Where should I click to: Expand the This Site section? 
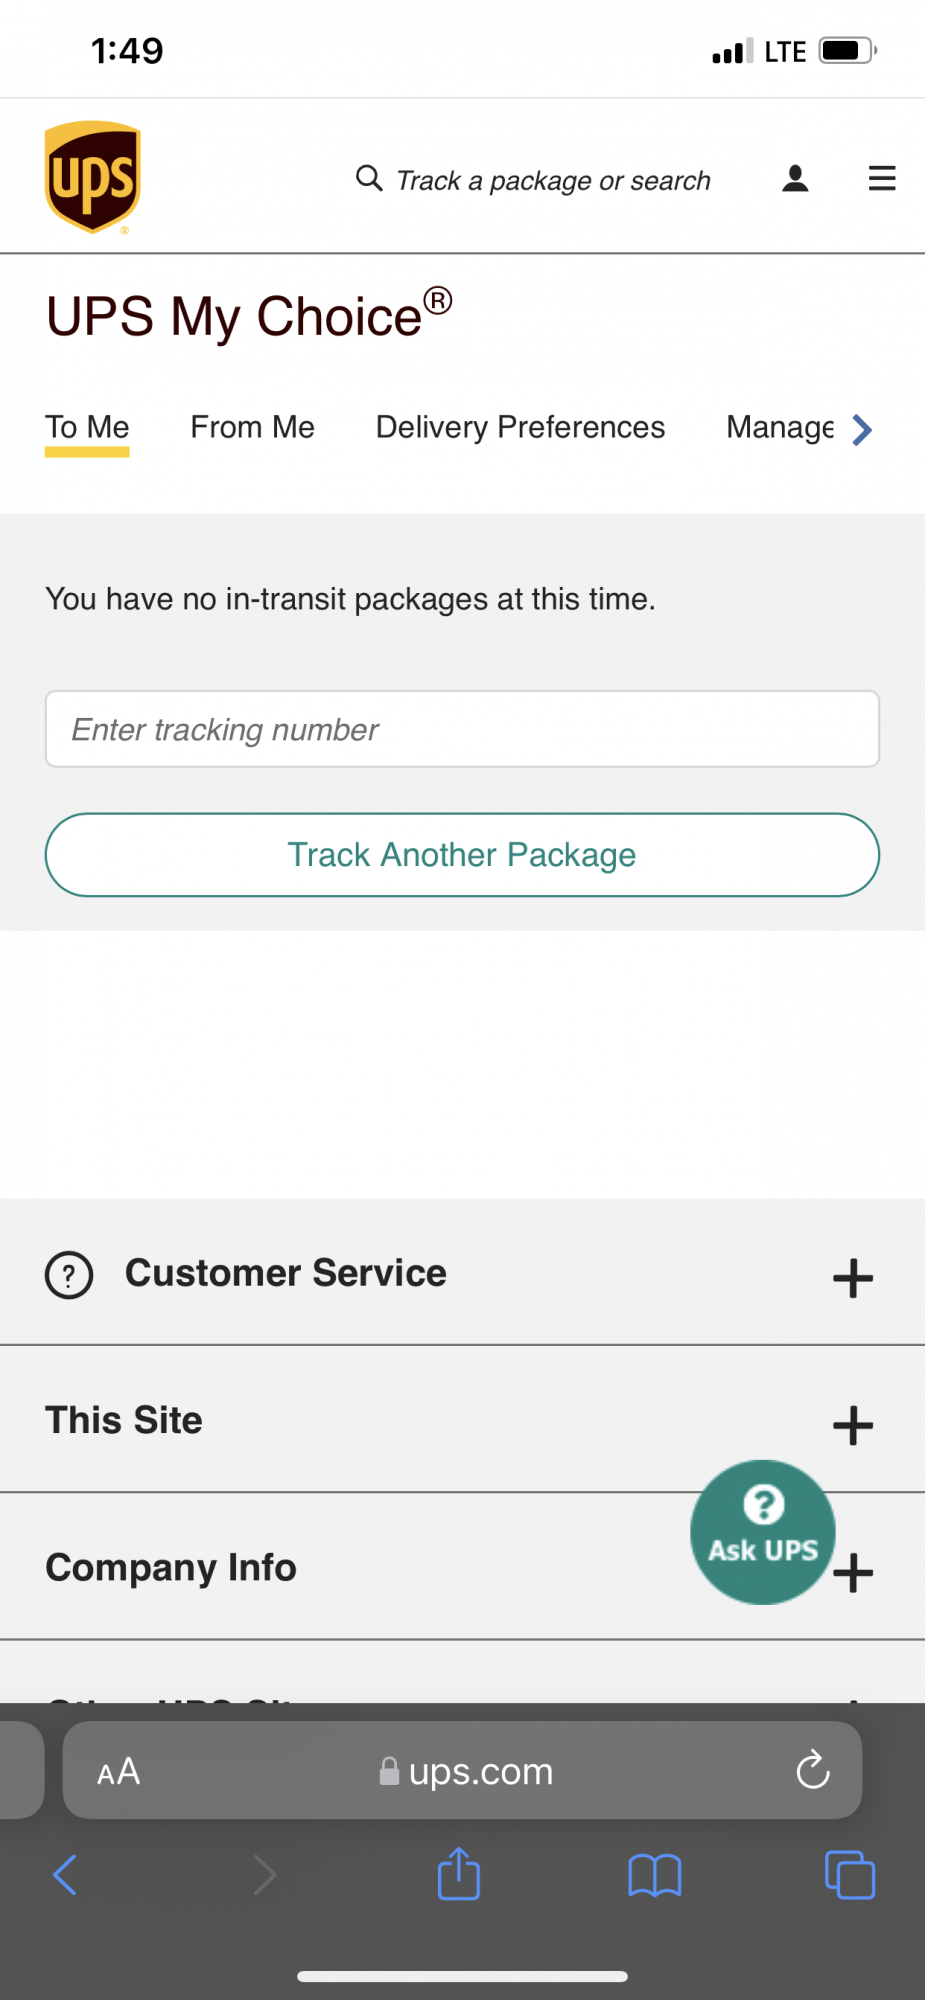pos(462,1420)
